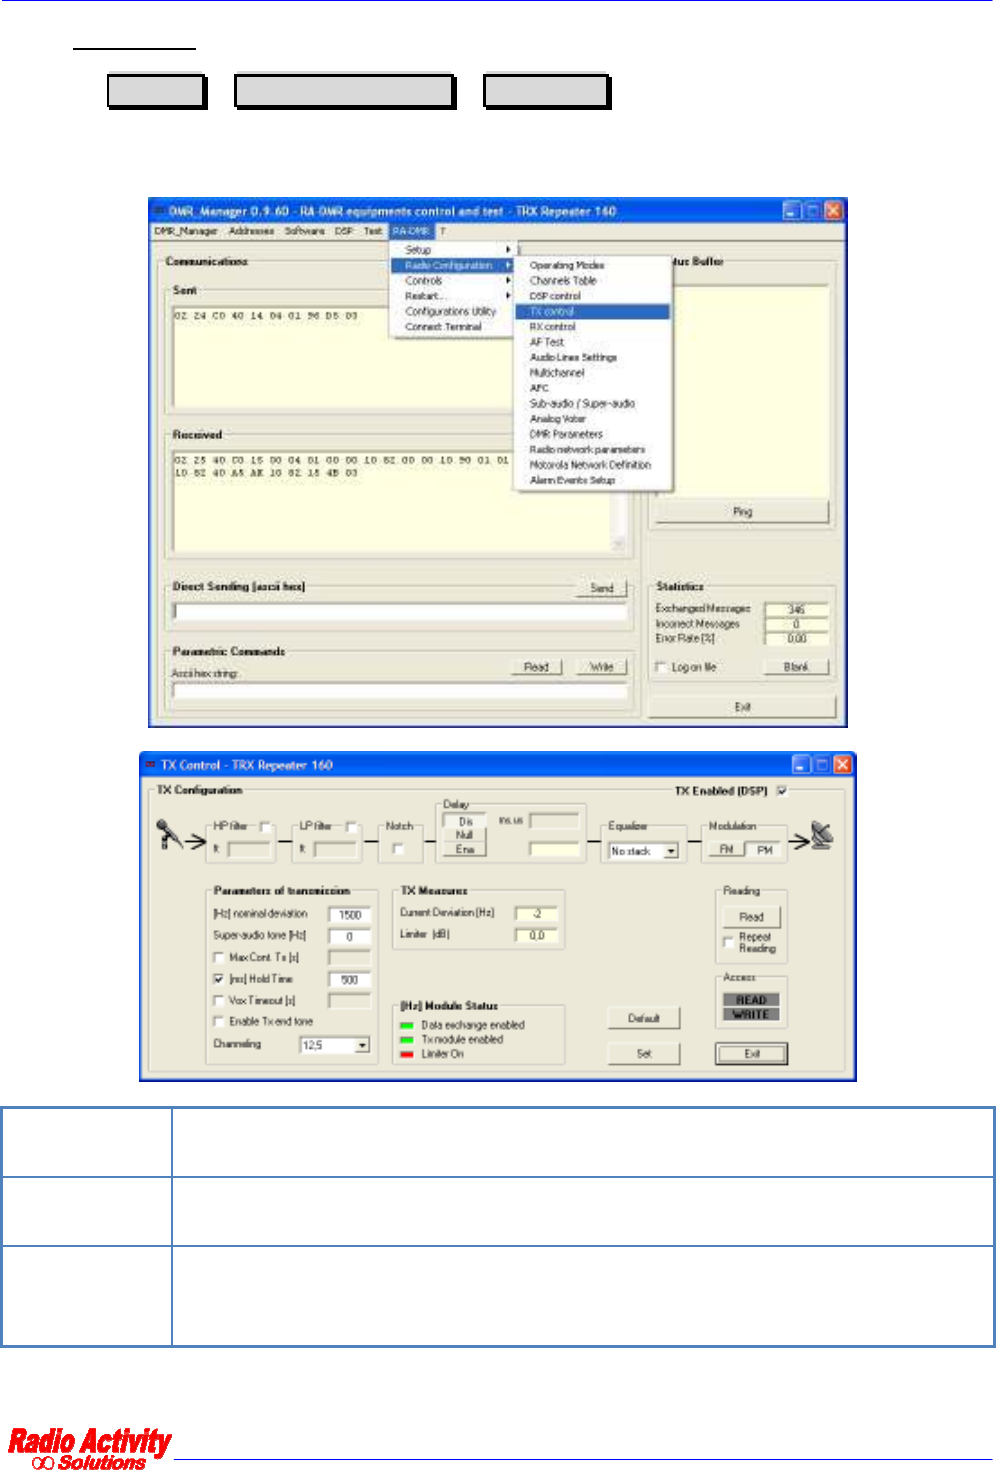Click the Default button in TX Control

pos(644,1019)
